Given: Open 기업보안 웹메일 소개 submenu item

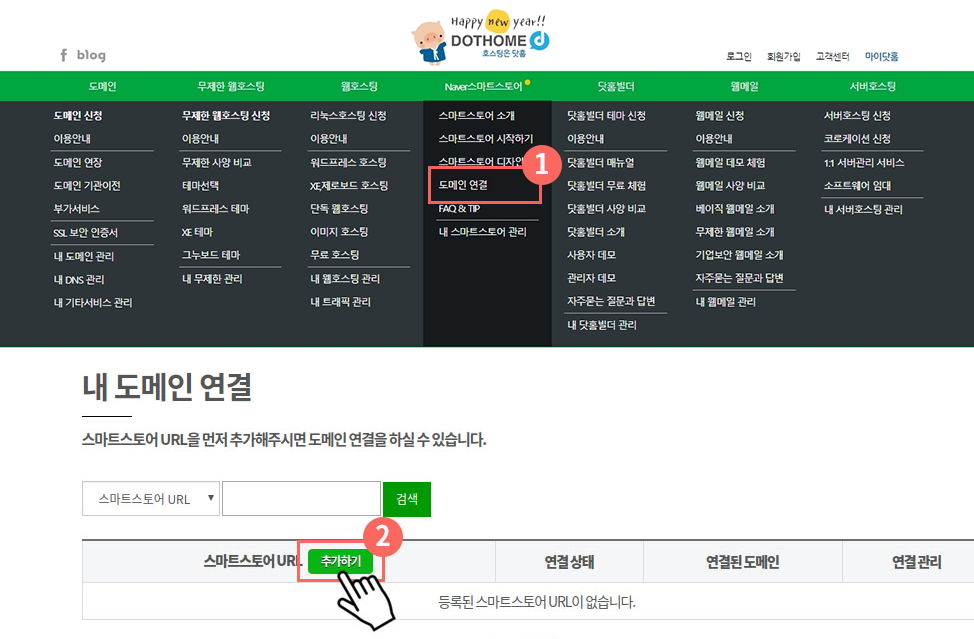Looking at the screenshot, I should point(739,255).
